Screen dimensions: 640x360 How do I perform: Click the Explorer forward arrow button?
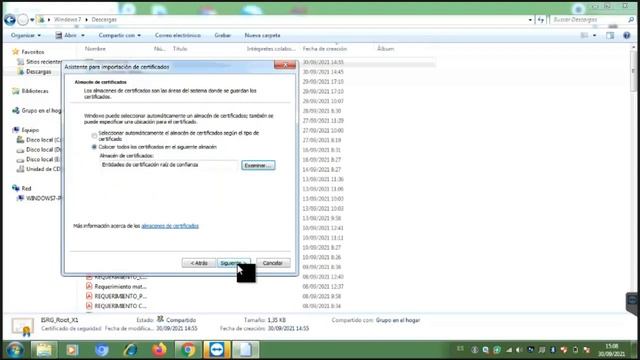23,20
